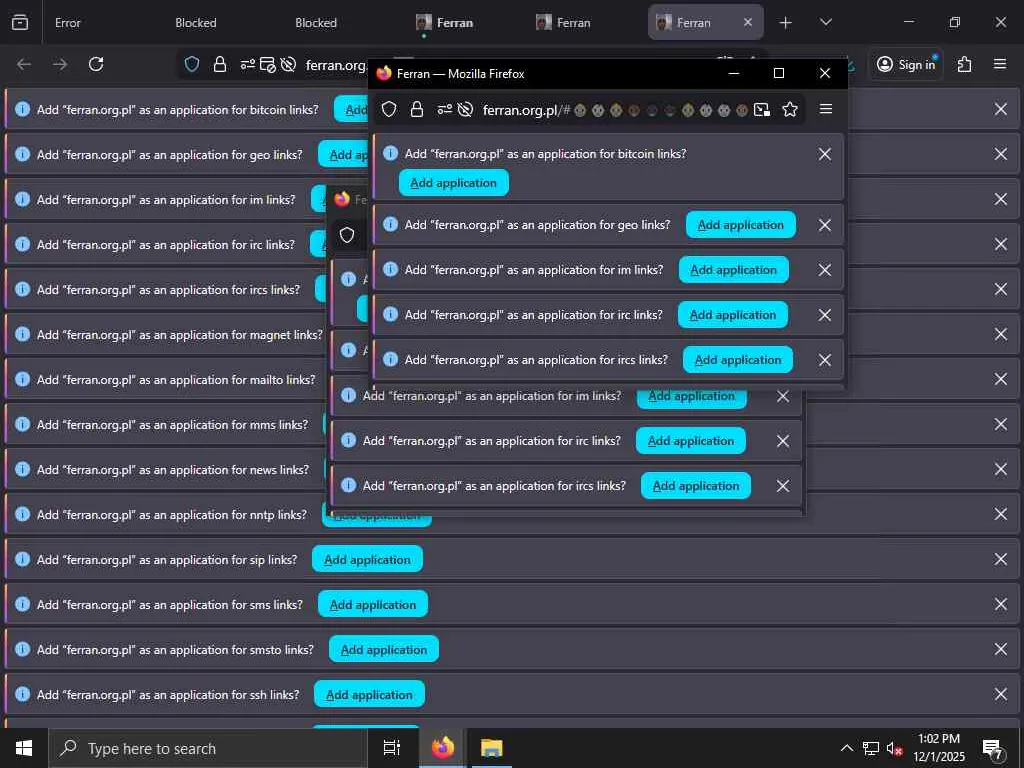Dismiss the main window's bitcoin links notification

[1000, 109]
